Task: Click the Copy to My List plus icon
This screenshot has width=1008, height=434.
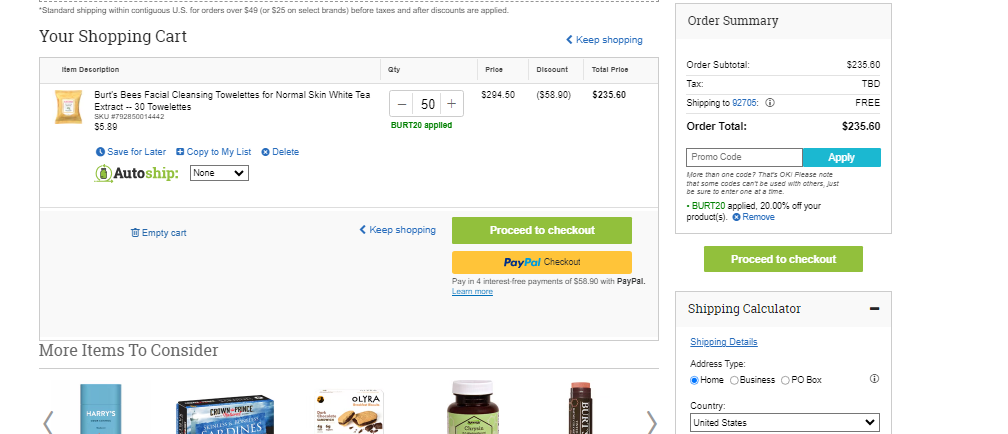Action: [x=180, y=152]
